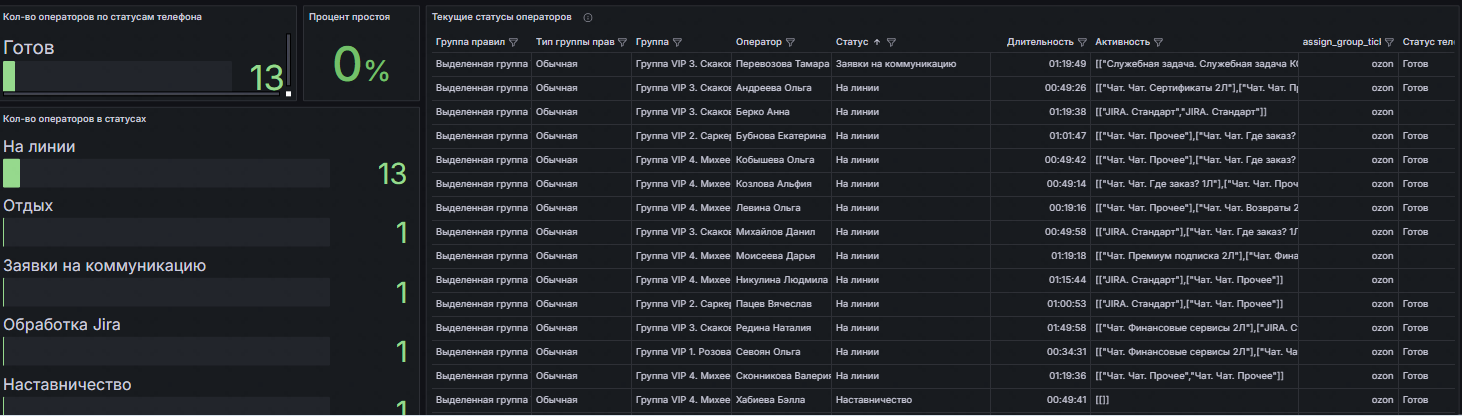Open Текущие статусы операторов panel title menu

point(502,18)
